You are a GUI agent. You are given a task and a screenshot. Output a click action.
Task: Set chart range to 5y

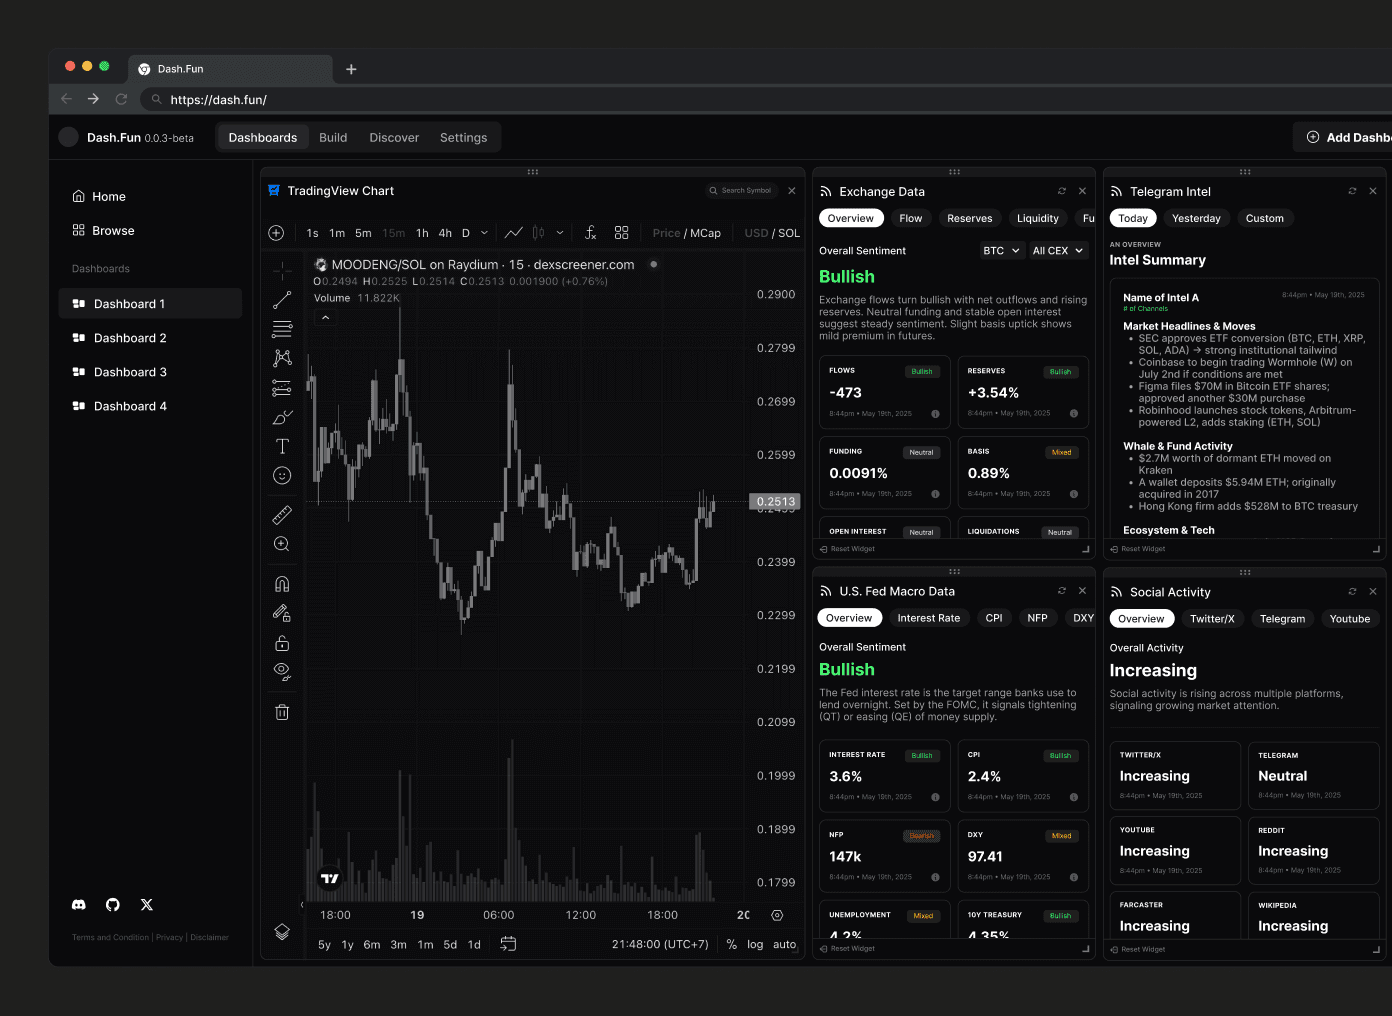point(325,944)
